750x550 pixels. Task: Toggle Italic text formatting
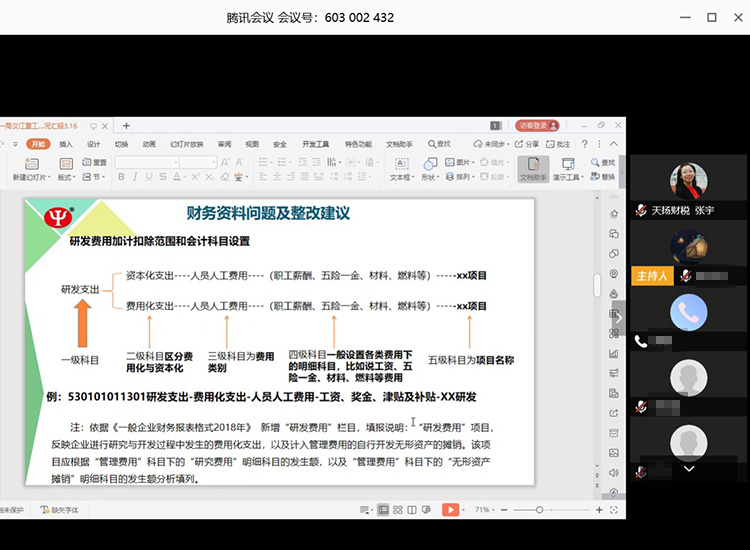pos(135,177)
